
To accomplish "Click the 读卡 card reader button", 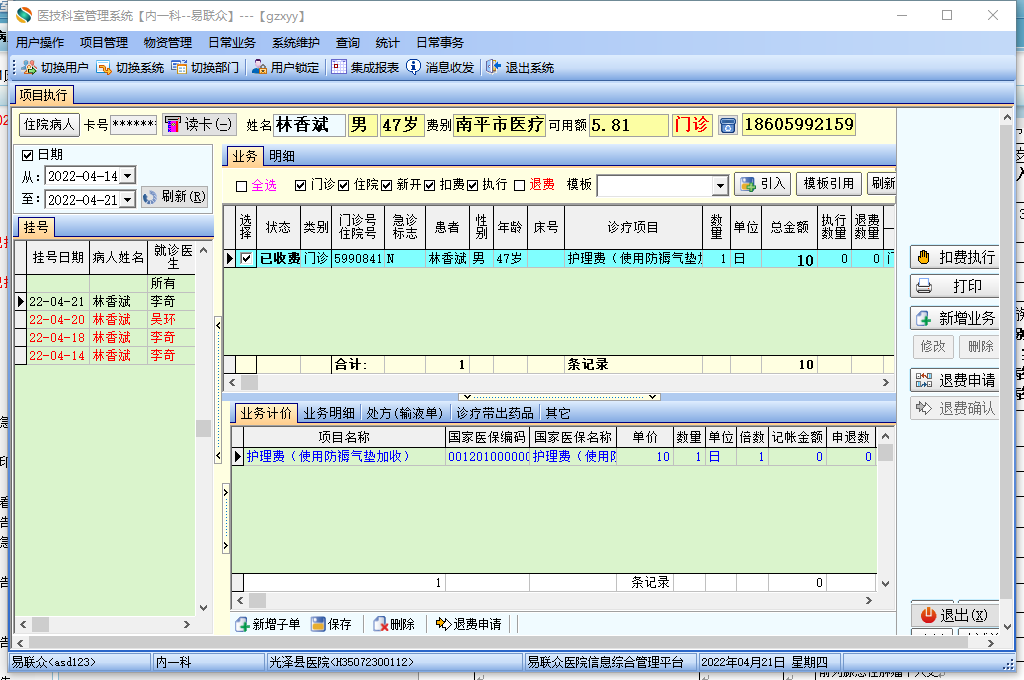I will coord(199,124).
